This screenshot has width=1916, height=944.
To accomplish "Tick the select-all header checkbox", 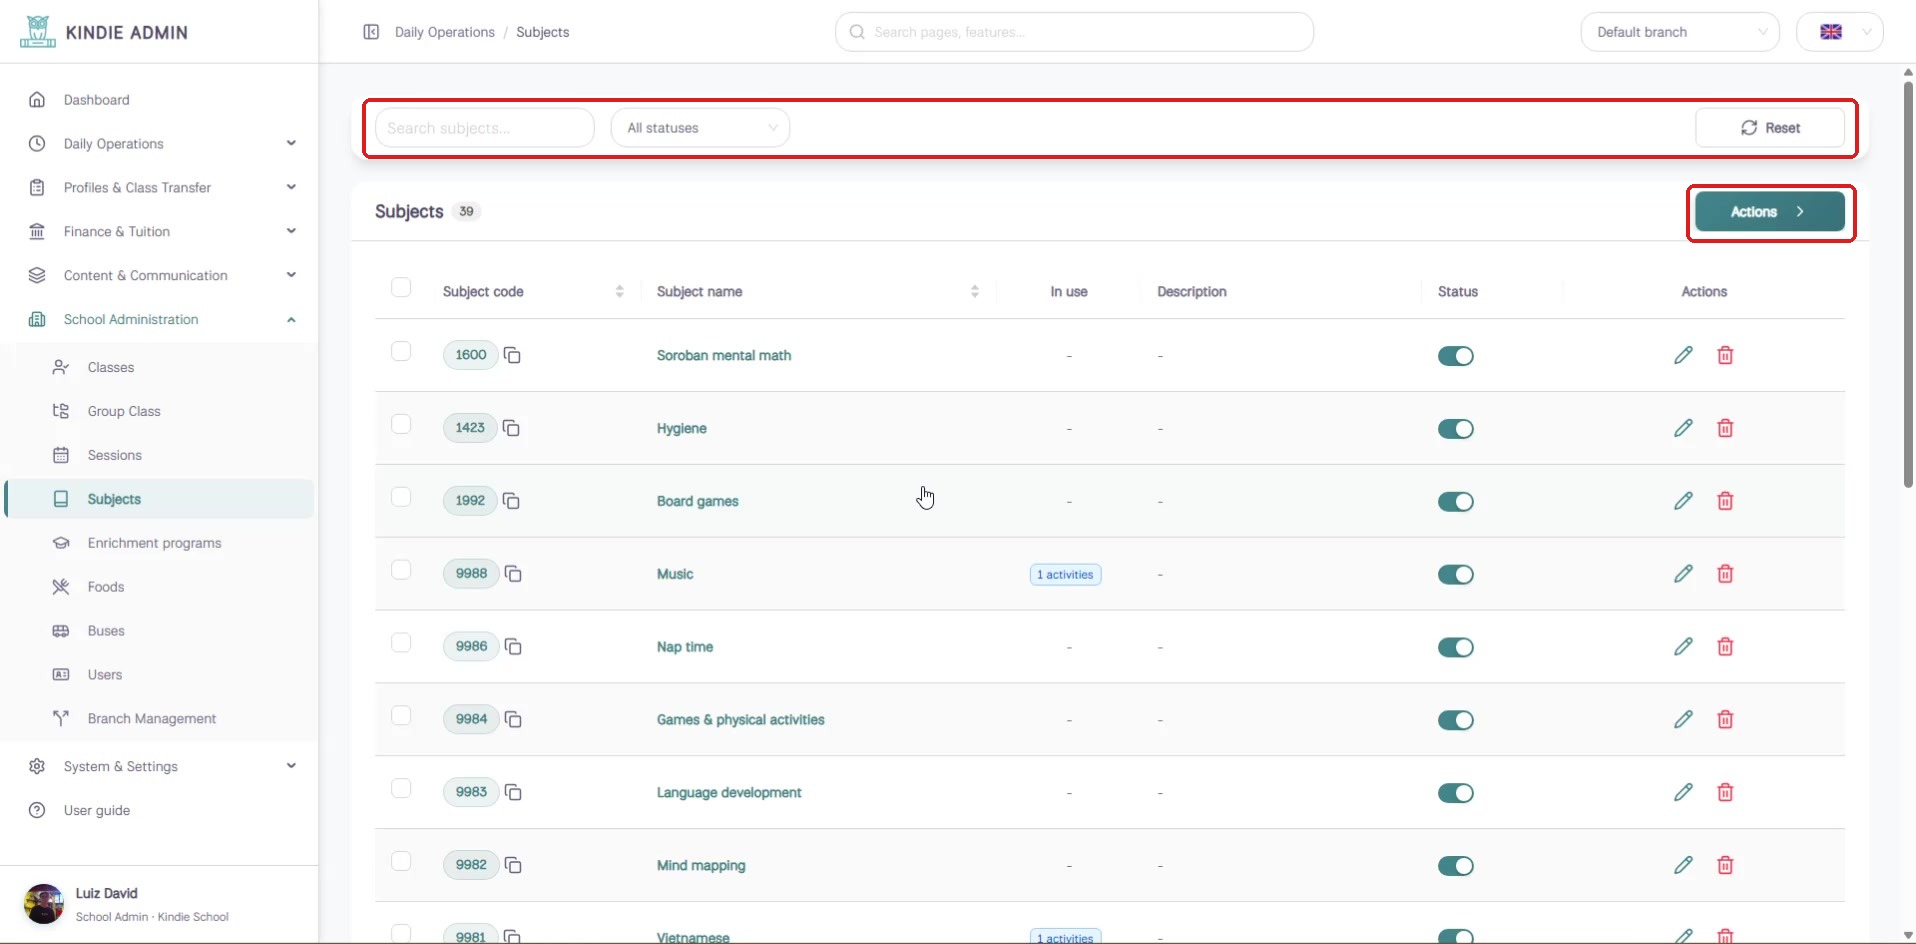I will click(x=401, y=288).
